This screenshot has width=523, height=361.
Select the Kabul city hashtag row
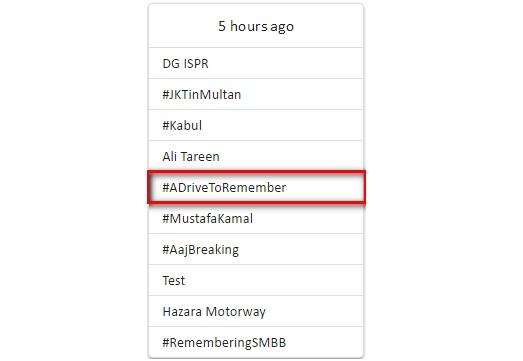(x=256, y=125)
